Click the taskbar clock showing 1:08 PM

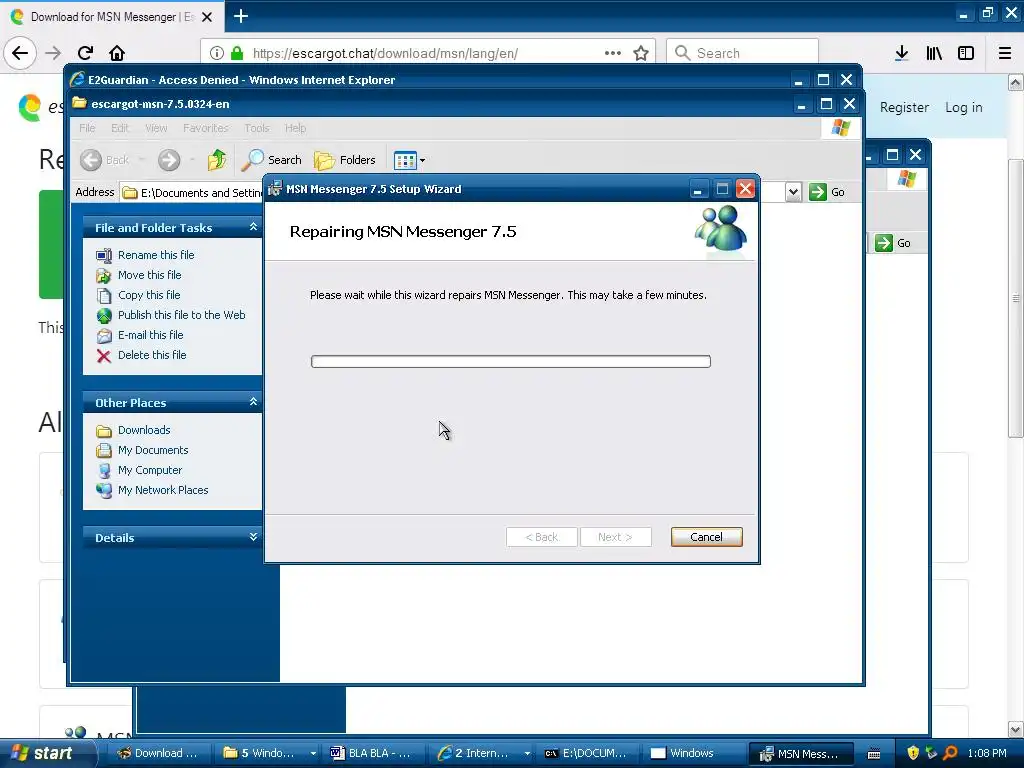[x=987, y=753]
